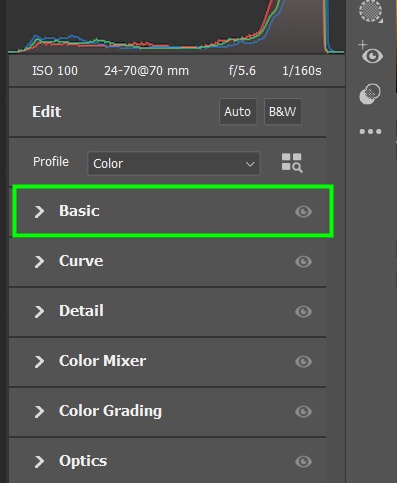
Task: Browse profiles with the grid search icon
Action: click(x=292, y=163)
